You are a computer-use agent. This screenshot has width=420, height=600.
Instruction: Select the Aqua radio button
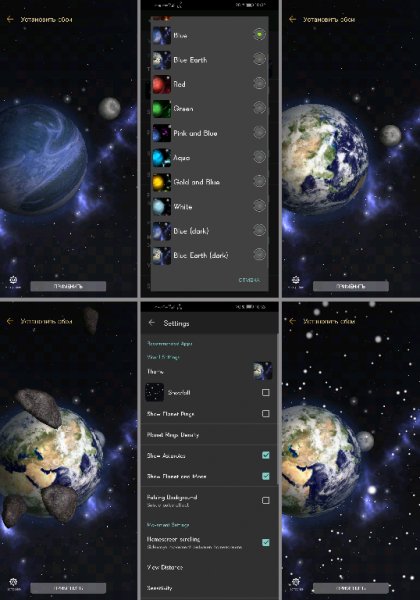[x=259, y=157]
